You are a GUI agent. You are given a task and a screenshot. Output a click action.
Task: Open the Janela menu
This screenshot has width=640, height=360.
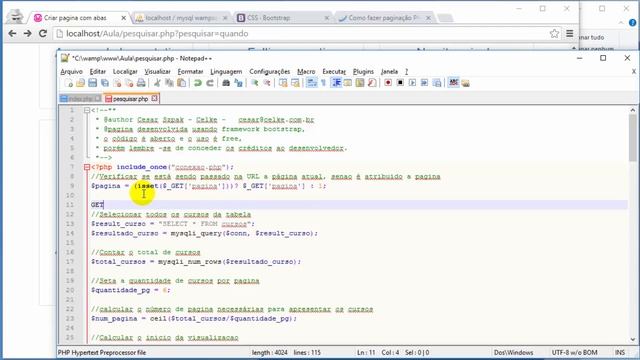point(389,71)
